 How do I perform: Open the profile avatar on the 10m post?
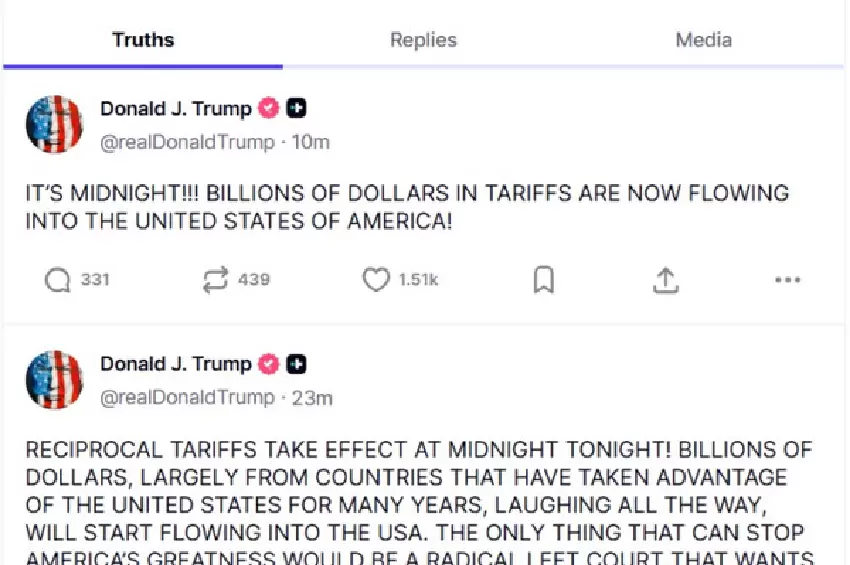tap(54, 124)
